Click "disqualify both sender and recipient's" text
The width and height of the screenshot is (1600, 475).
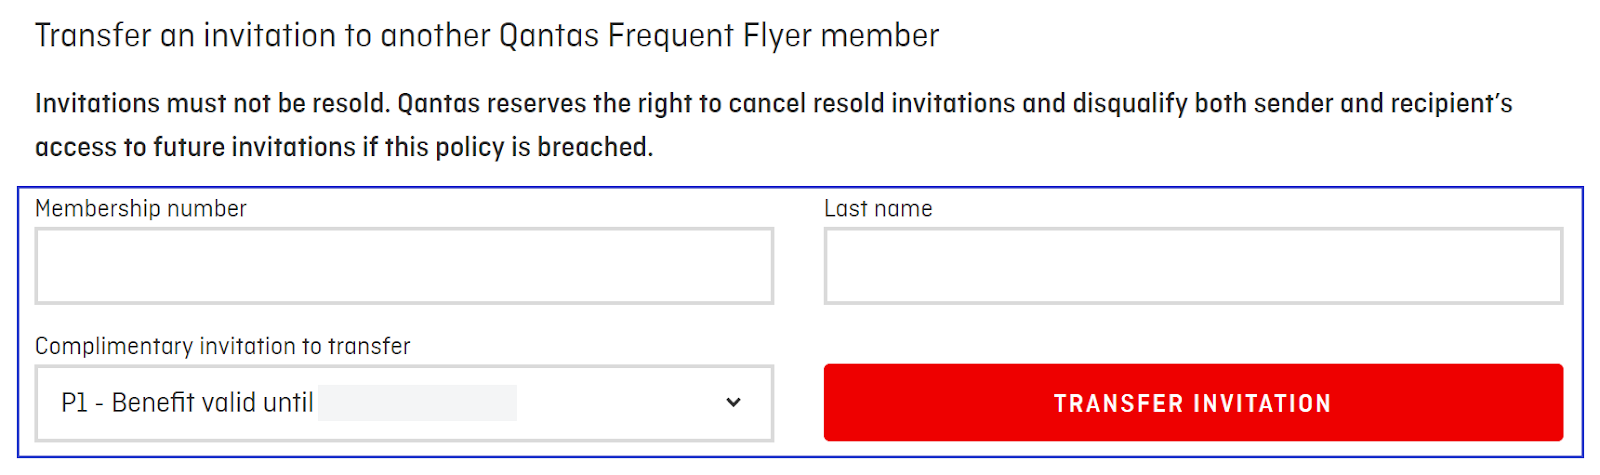pos(1292,104)
